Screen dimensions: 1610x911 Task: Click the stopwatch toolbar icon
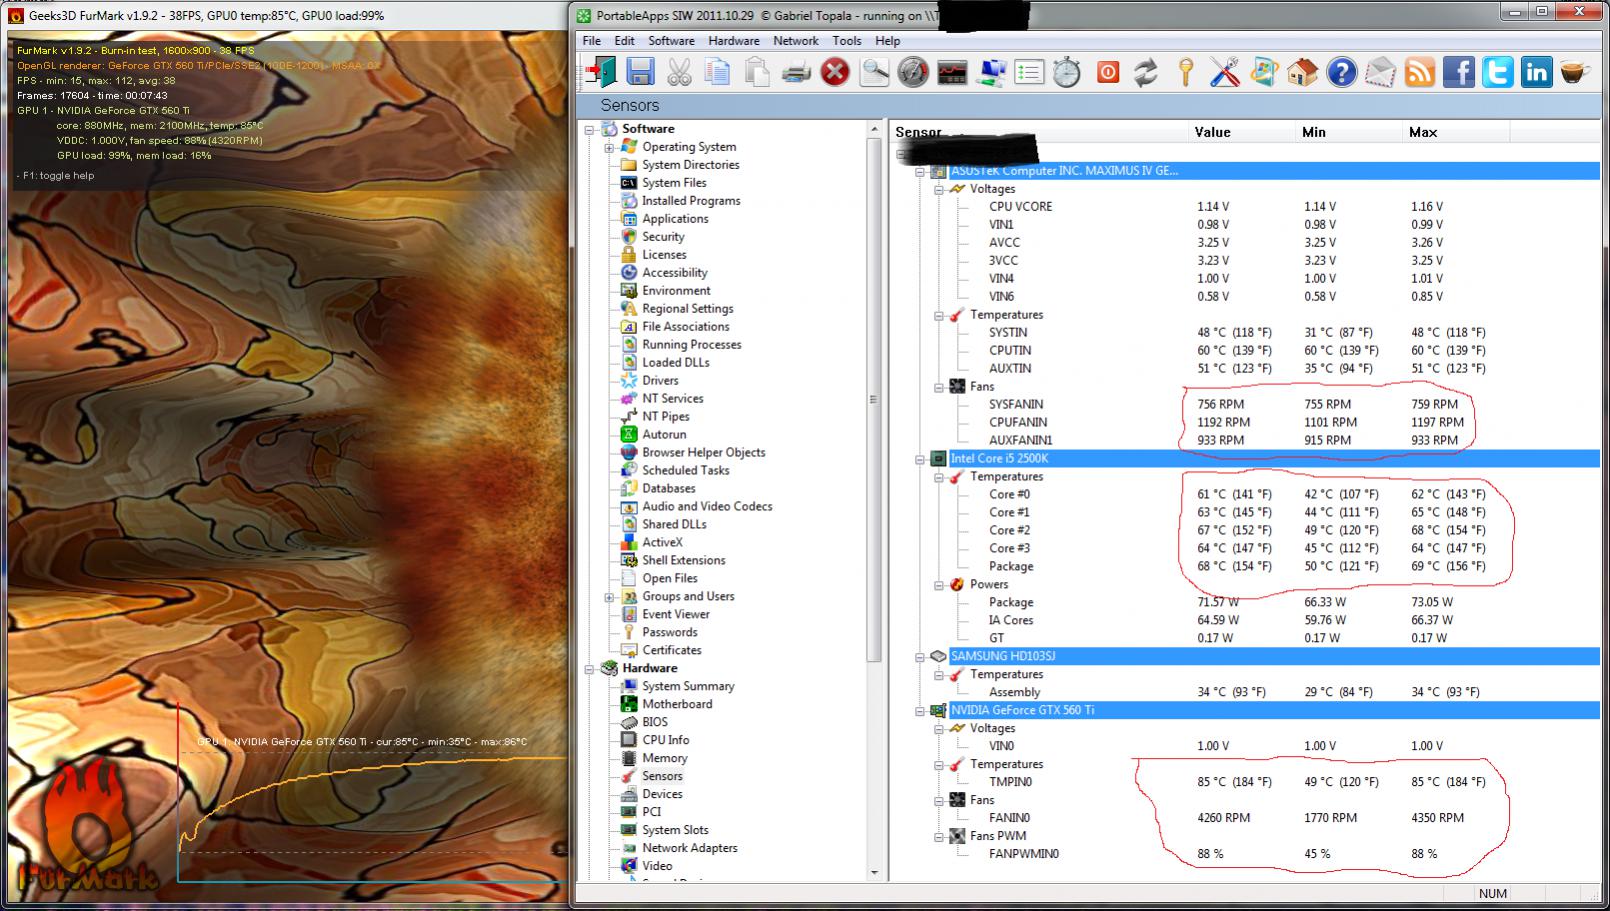[x=1067, y=72]
